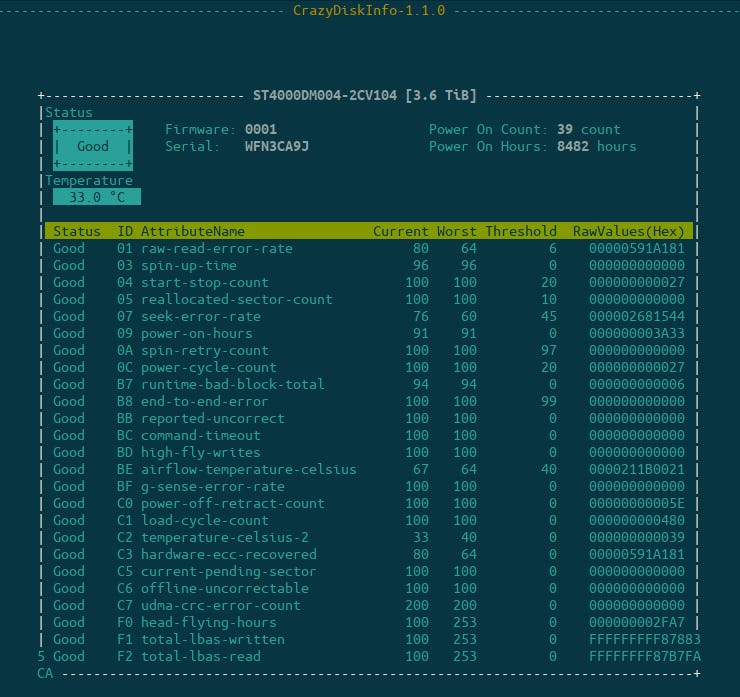
Task: Select the current-pending-sector attribute
Action: click(x=228, y=571)
